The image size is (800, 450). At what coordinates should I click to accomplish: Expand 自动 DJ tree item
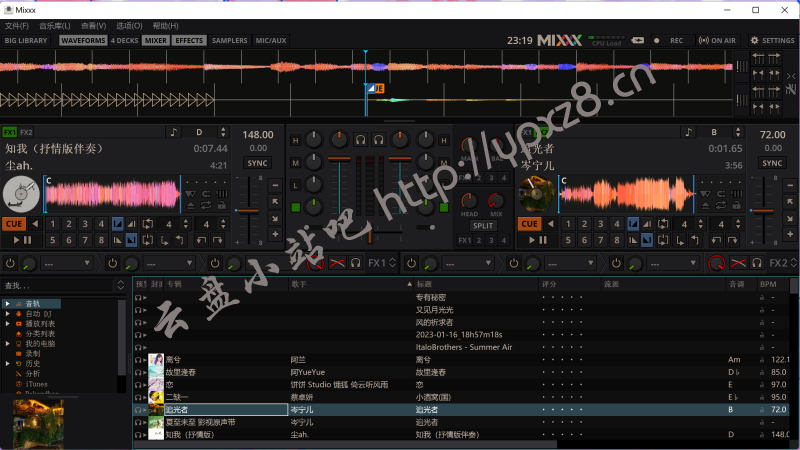click(x=7, y=314)
